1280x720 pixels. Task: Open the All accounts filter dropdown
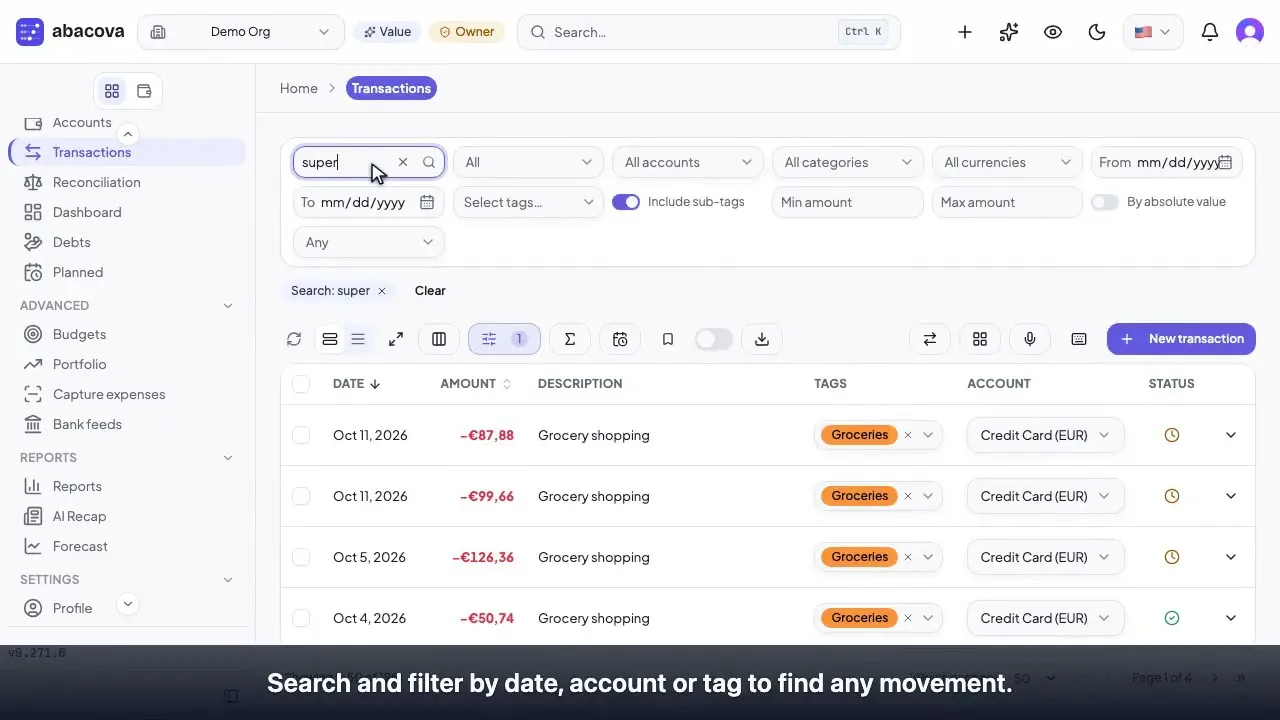(688, 162)
